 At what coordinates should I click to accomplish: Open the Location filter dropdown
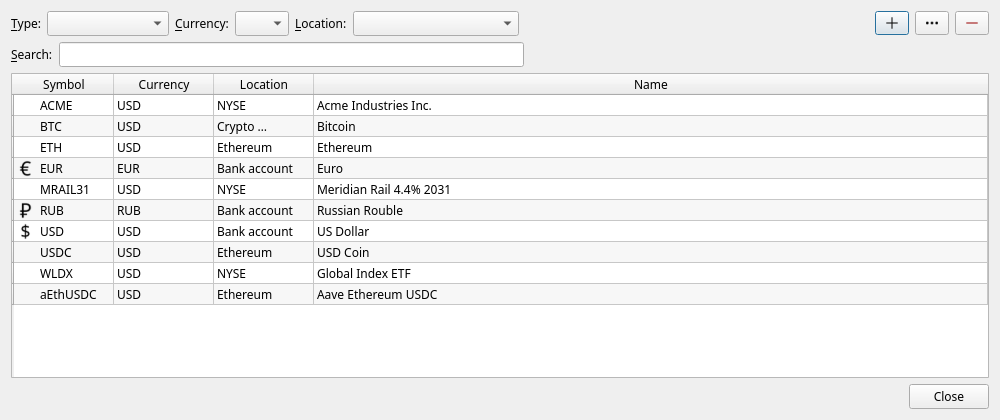click(x=436, y=24)
